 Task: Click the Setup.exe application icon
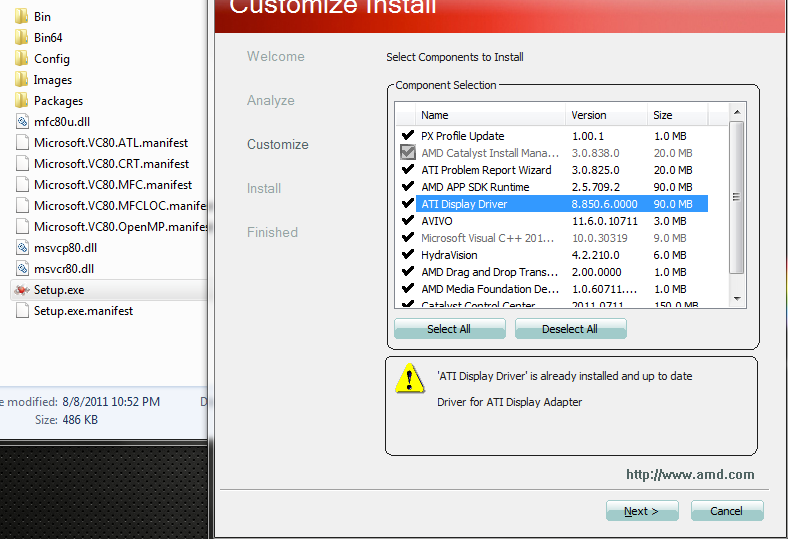(x=22, y=290)
